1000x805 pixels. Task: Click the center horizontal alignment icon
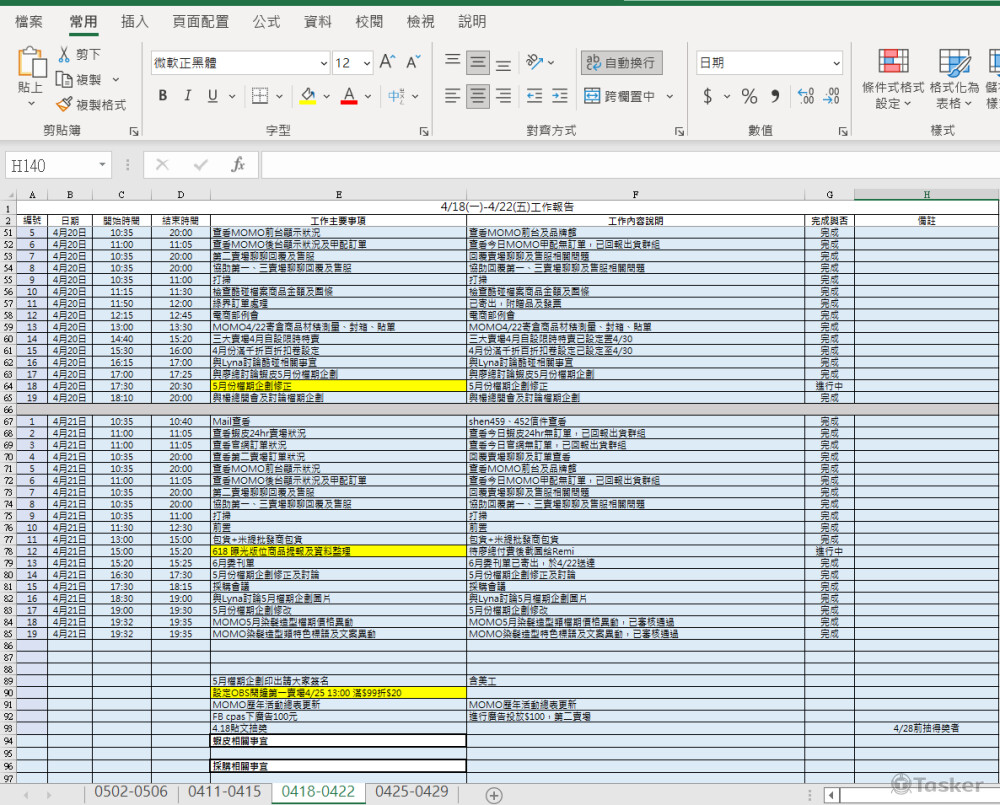[x=478, y=96]
